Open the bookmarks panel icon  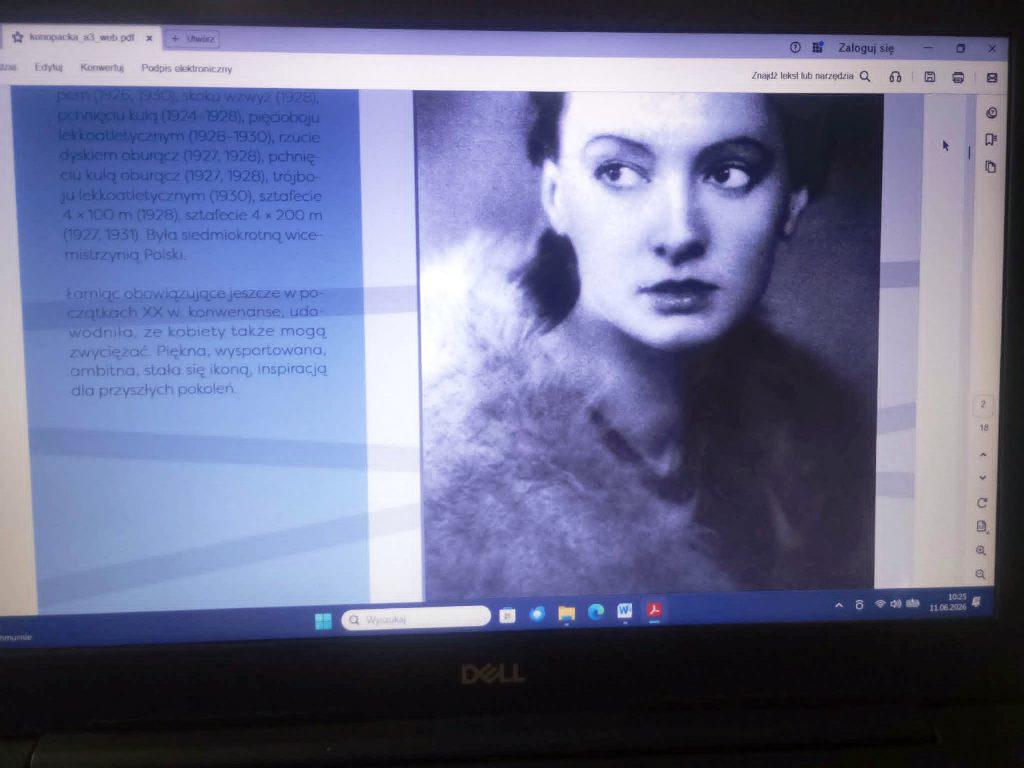pyautogui.click(x=991, y=140)
